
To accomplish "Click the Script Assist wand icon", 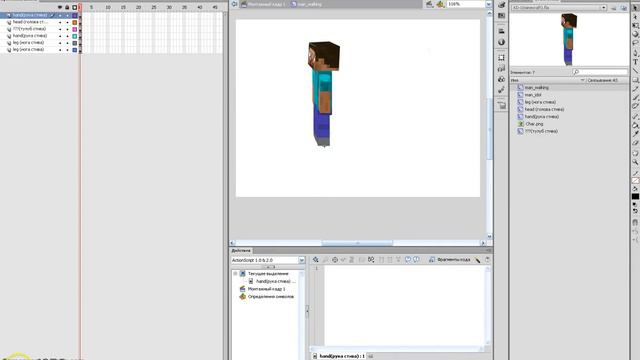I will pos(478,260).
